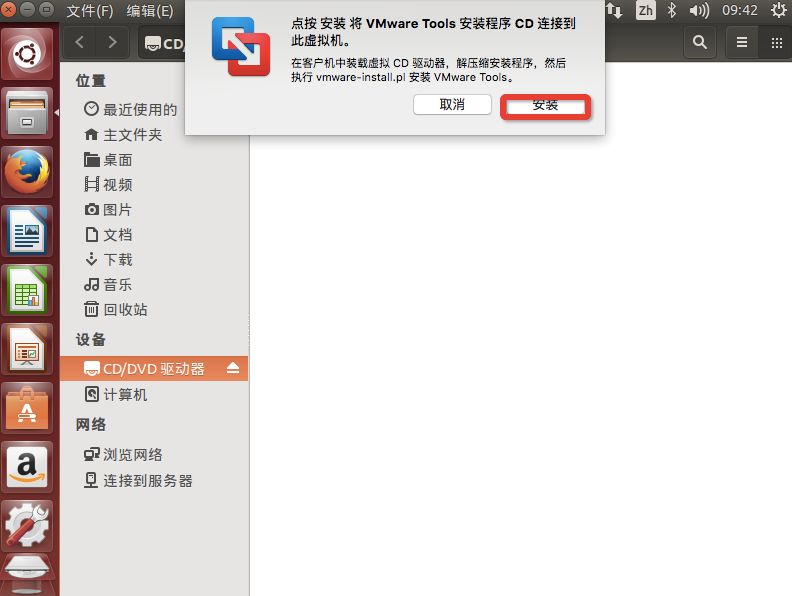Viewport: 792px width, 596px height.
Task: Open 文档 (Documents) folder
Action: [x=108, y=235]
